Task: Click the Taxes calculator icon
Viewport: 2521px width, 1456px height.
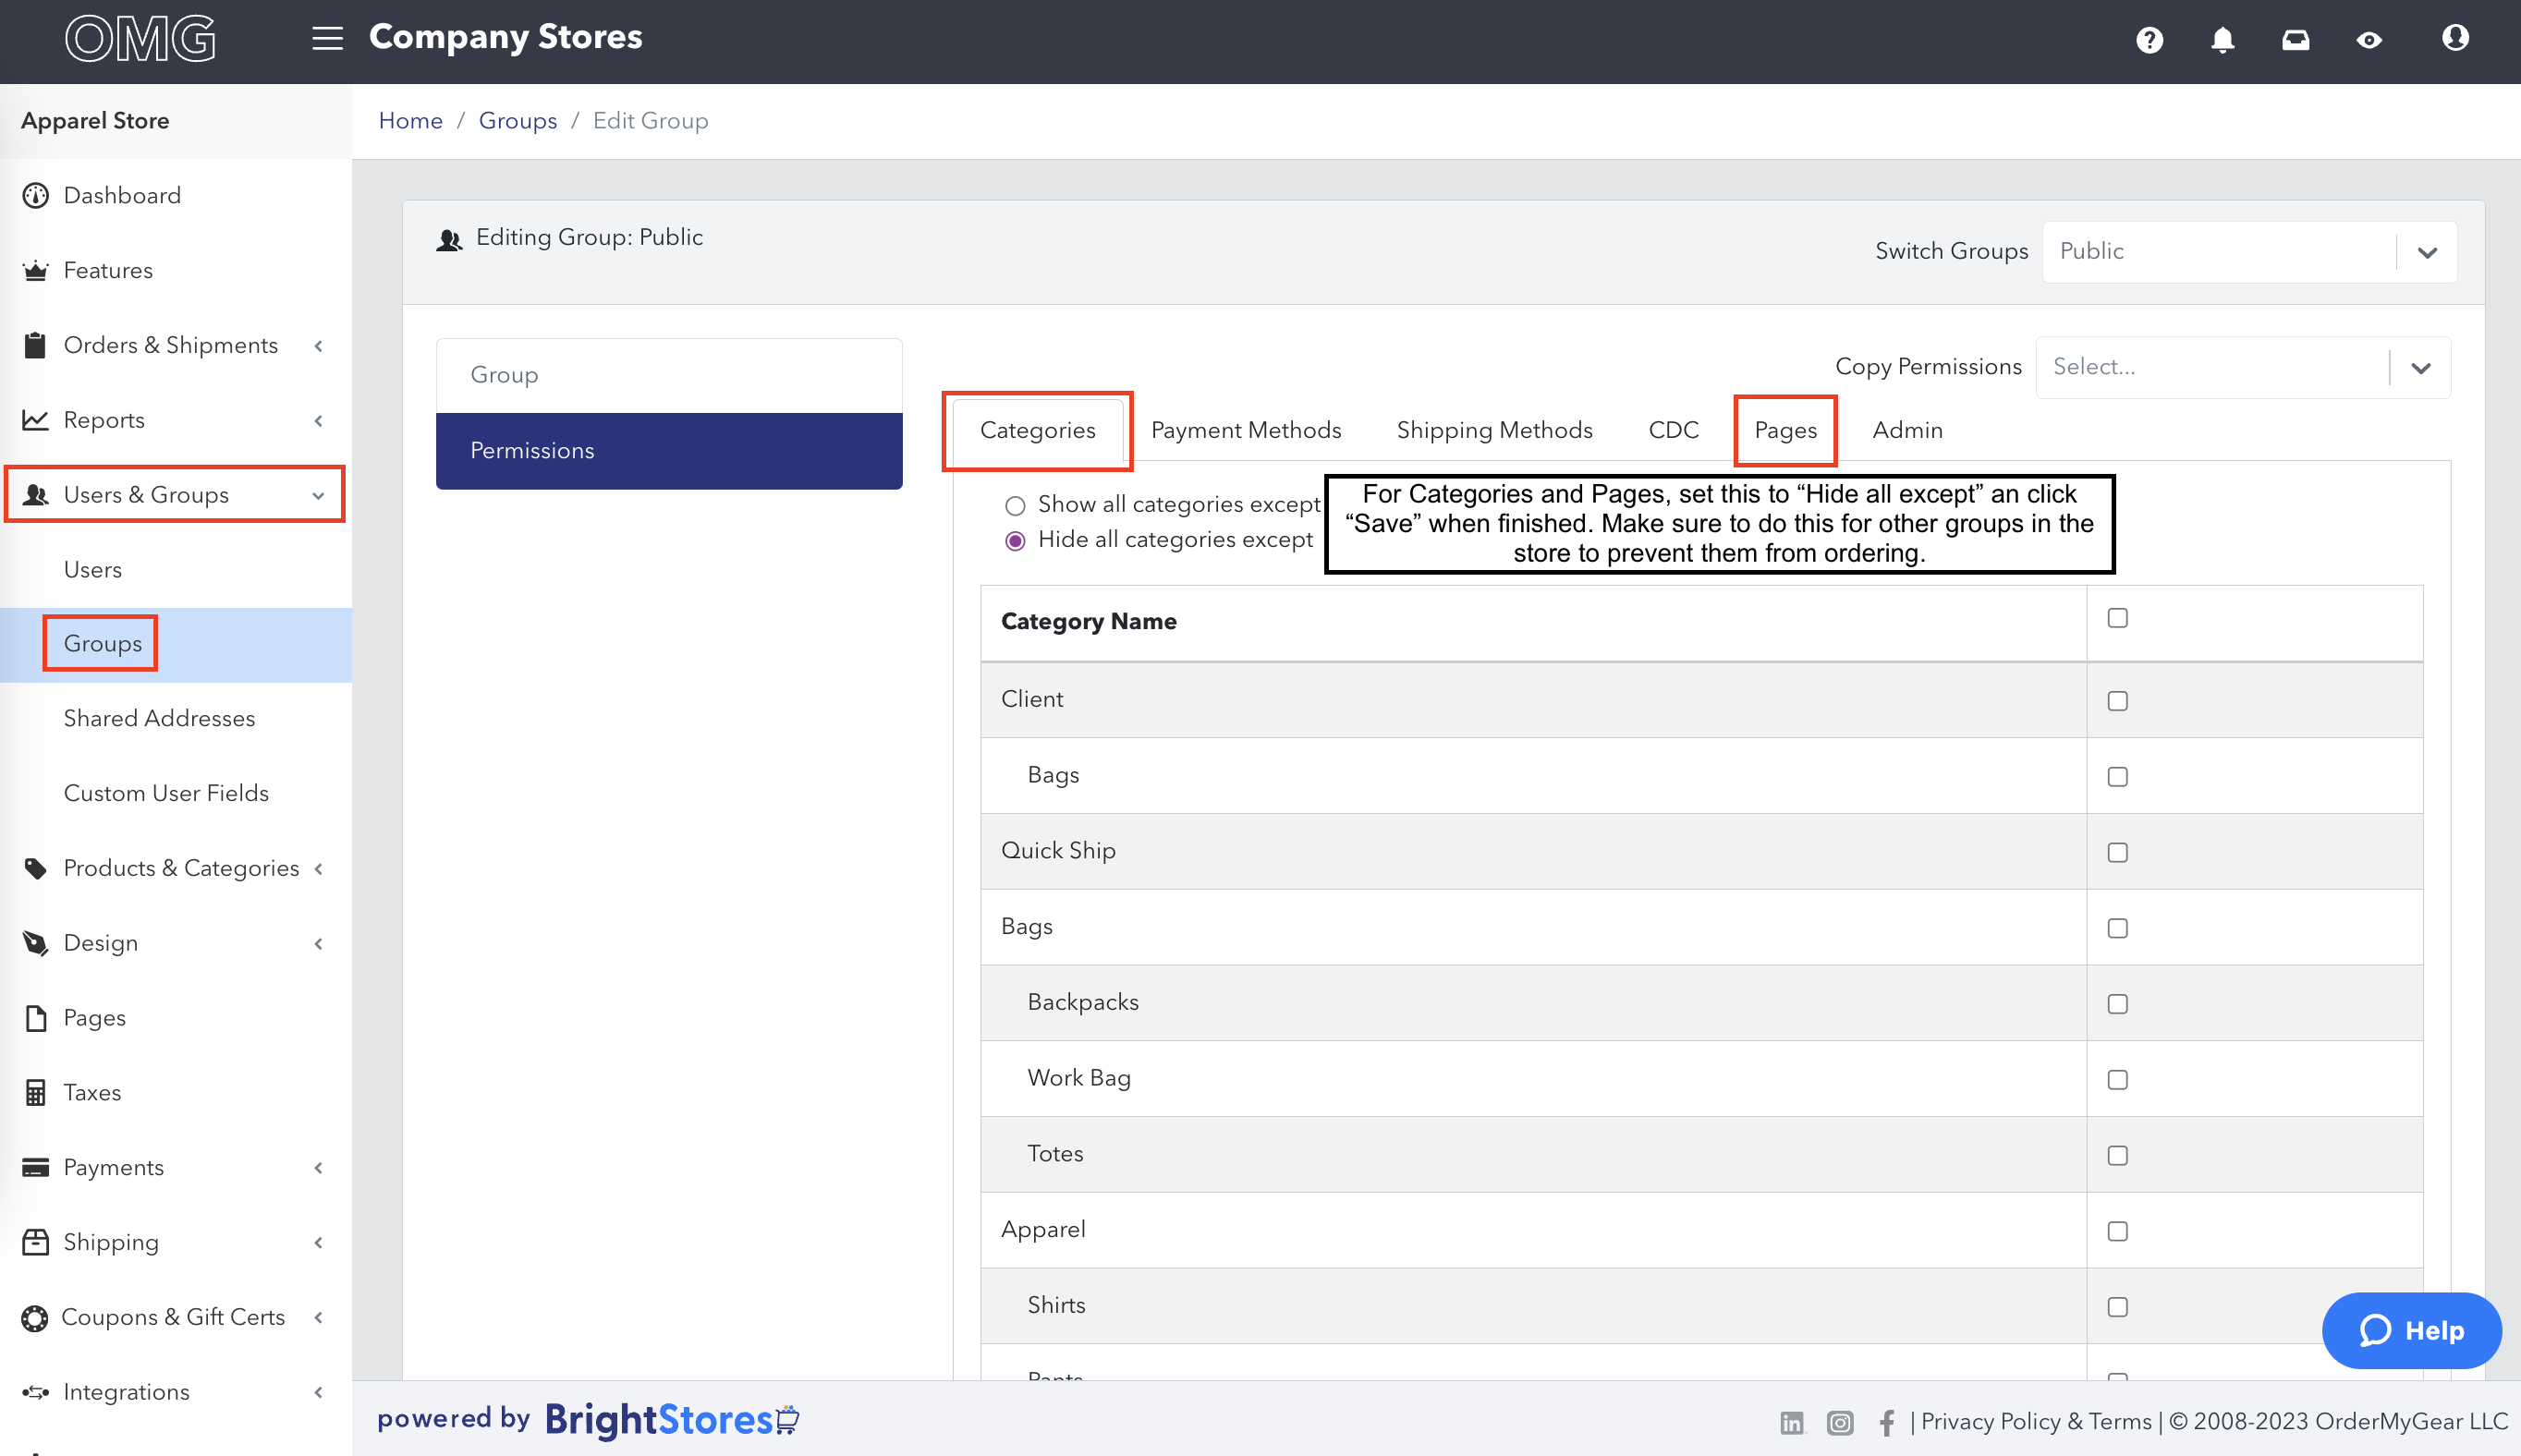Action: click(35, 1092)
